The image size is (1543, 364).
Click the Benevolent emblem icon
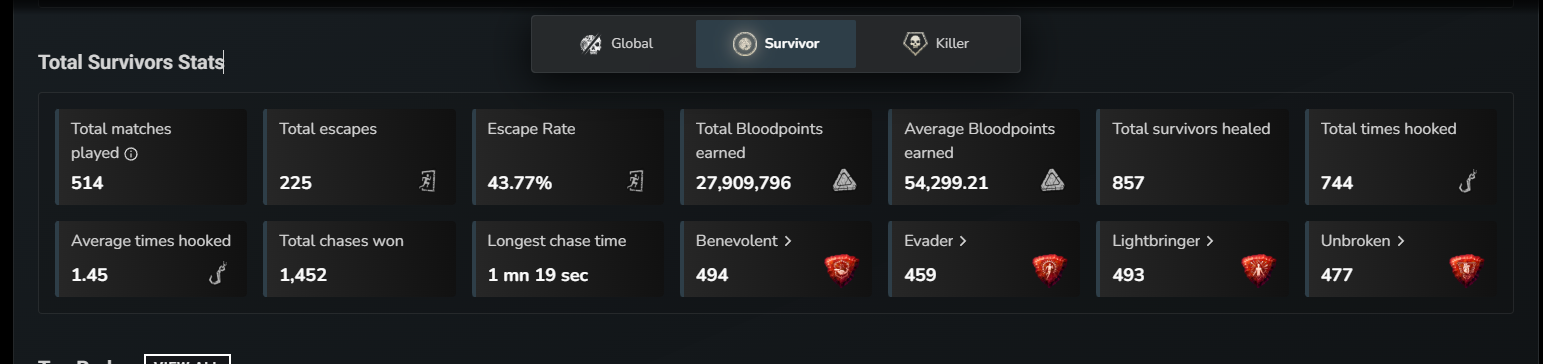pyautogui.click(x=841, y=269)
